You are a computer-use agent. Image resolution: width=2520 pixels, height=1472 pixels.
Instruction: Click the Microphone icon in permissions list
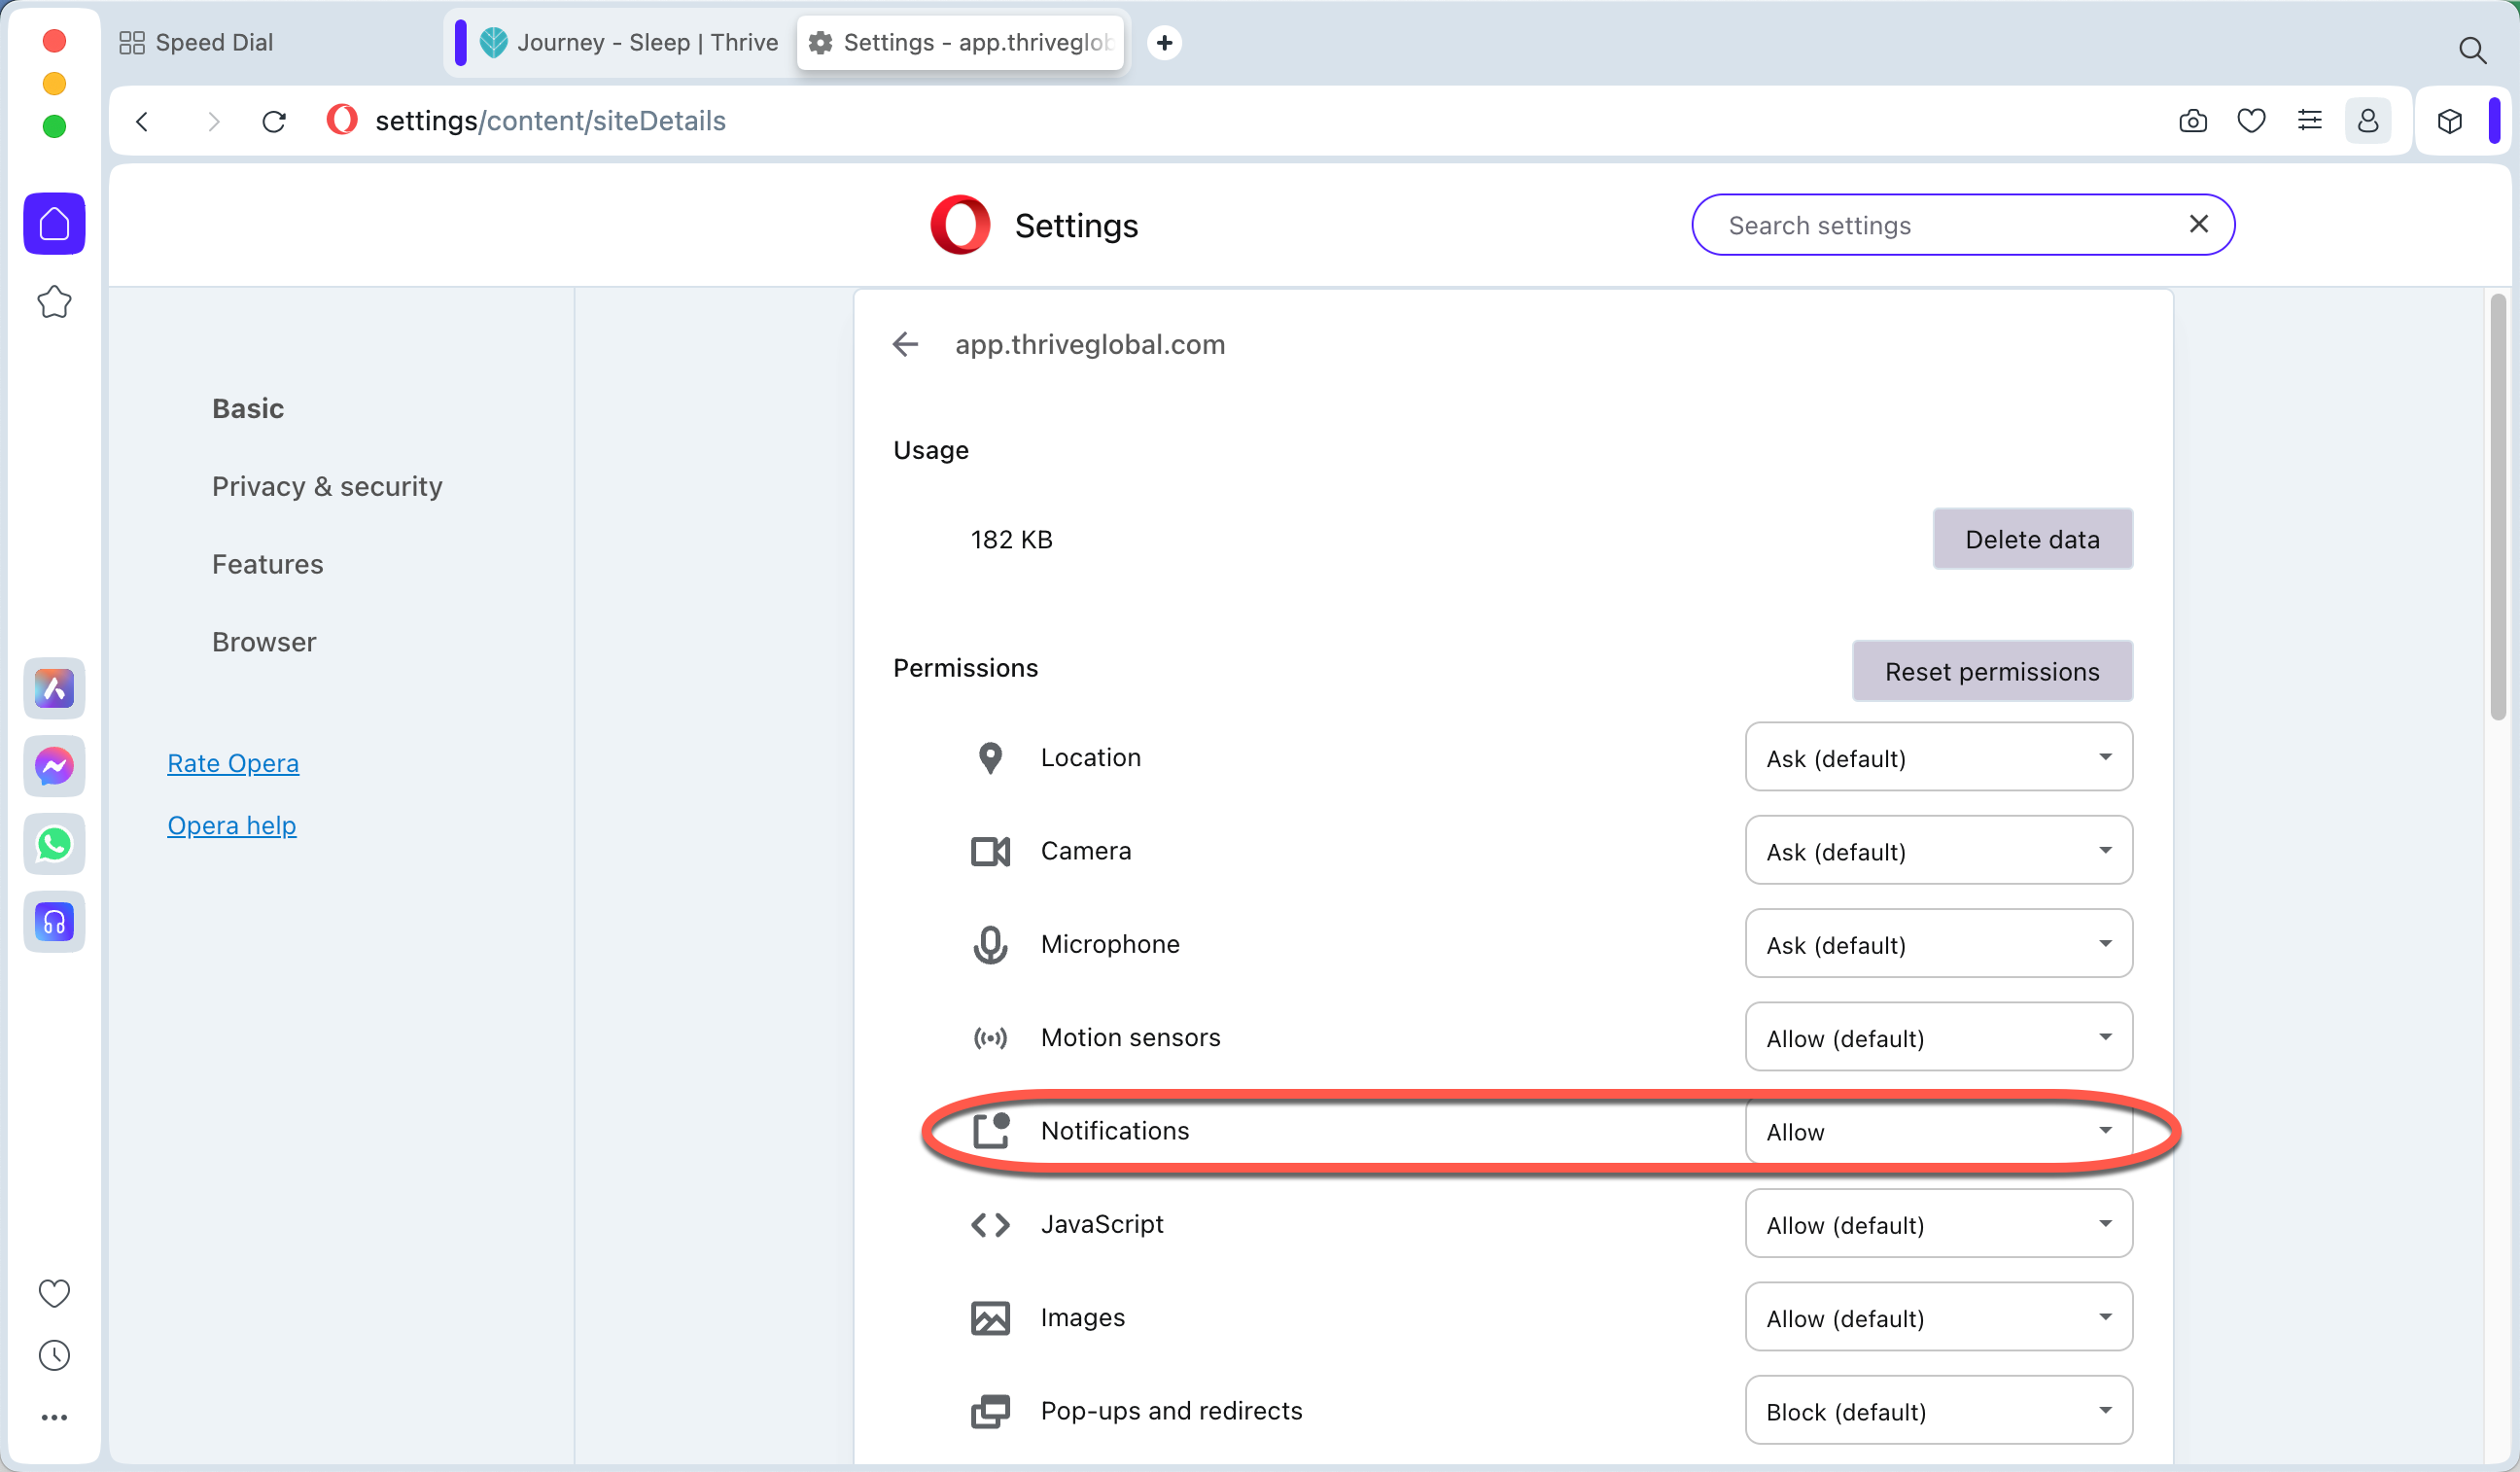(990, 944)
